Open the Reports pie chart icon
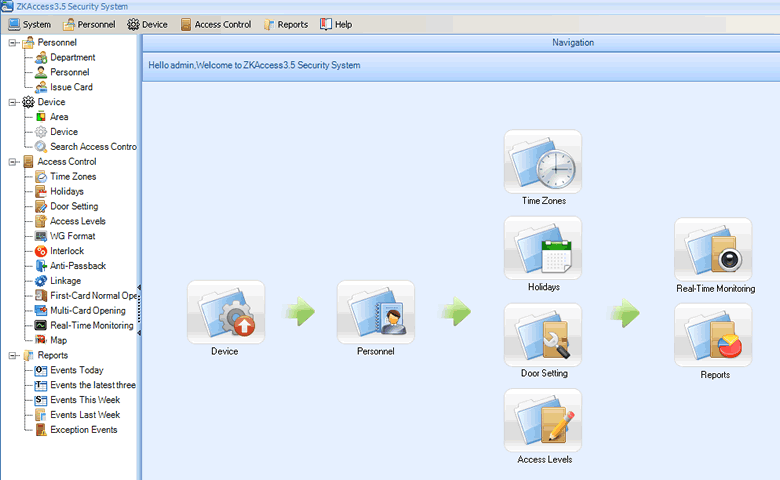This screenshot has height=480, width=780. tap(713, 335)
